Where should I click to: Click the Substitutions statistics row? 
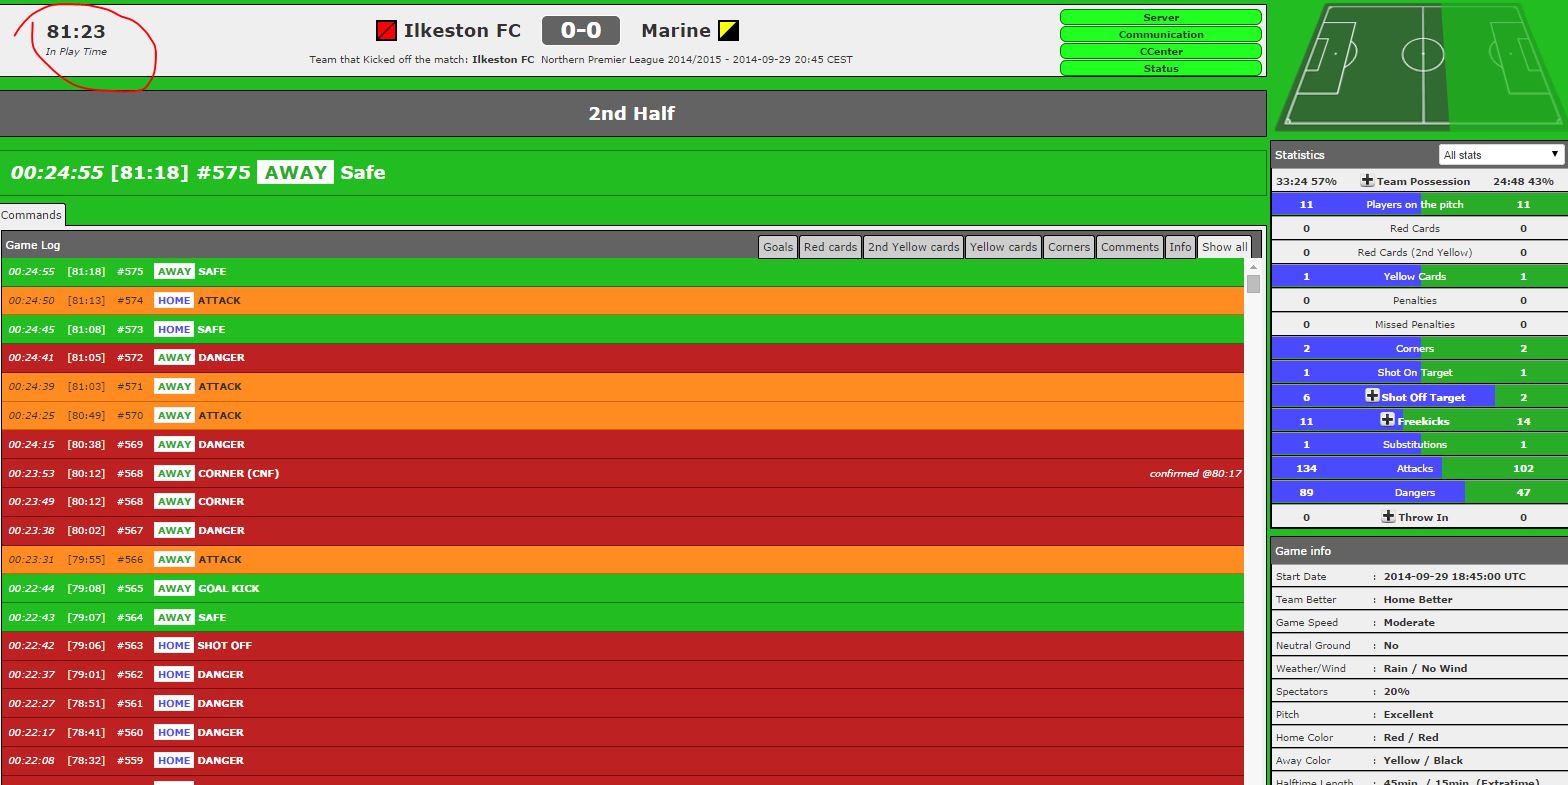pyautogui.click(x=1419, y=444)
